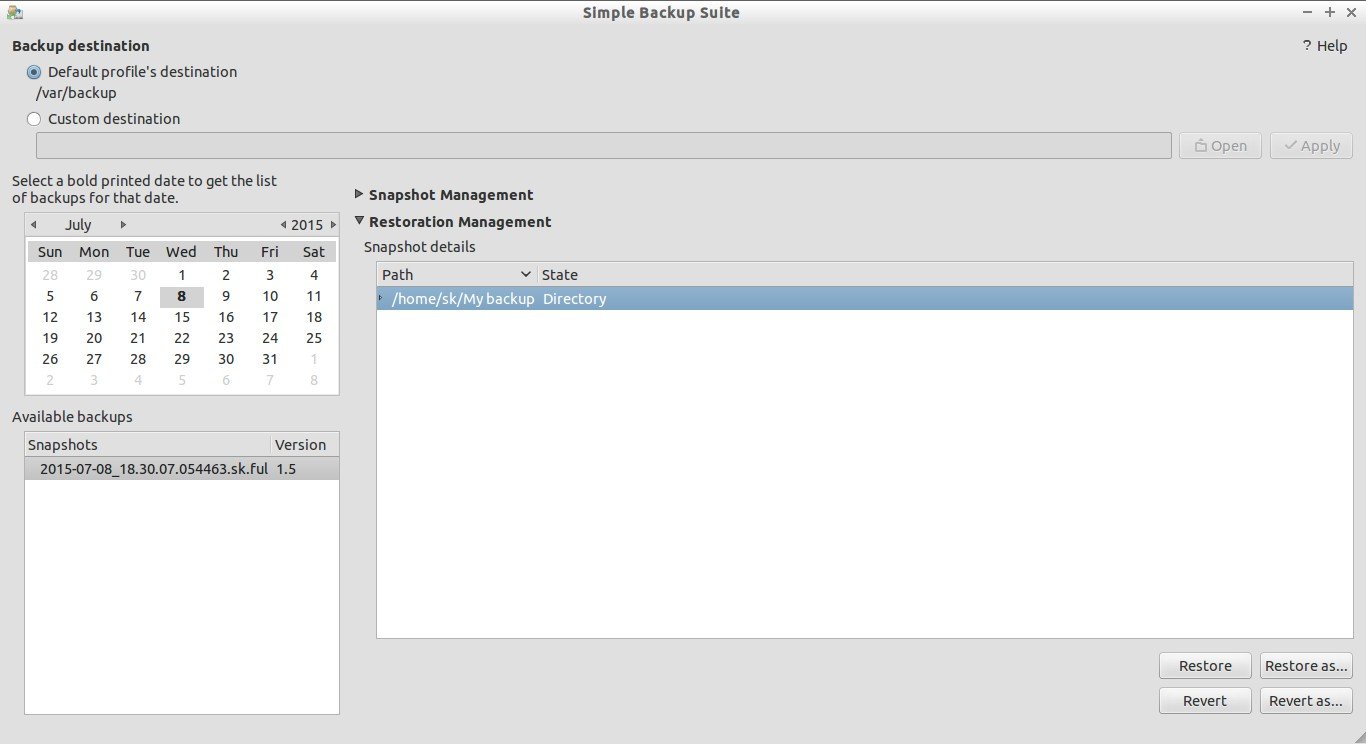This screenshot has height=744, width=1366.
Task: Expand the Snapshot Management section
Action: point(360,194)
